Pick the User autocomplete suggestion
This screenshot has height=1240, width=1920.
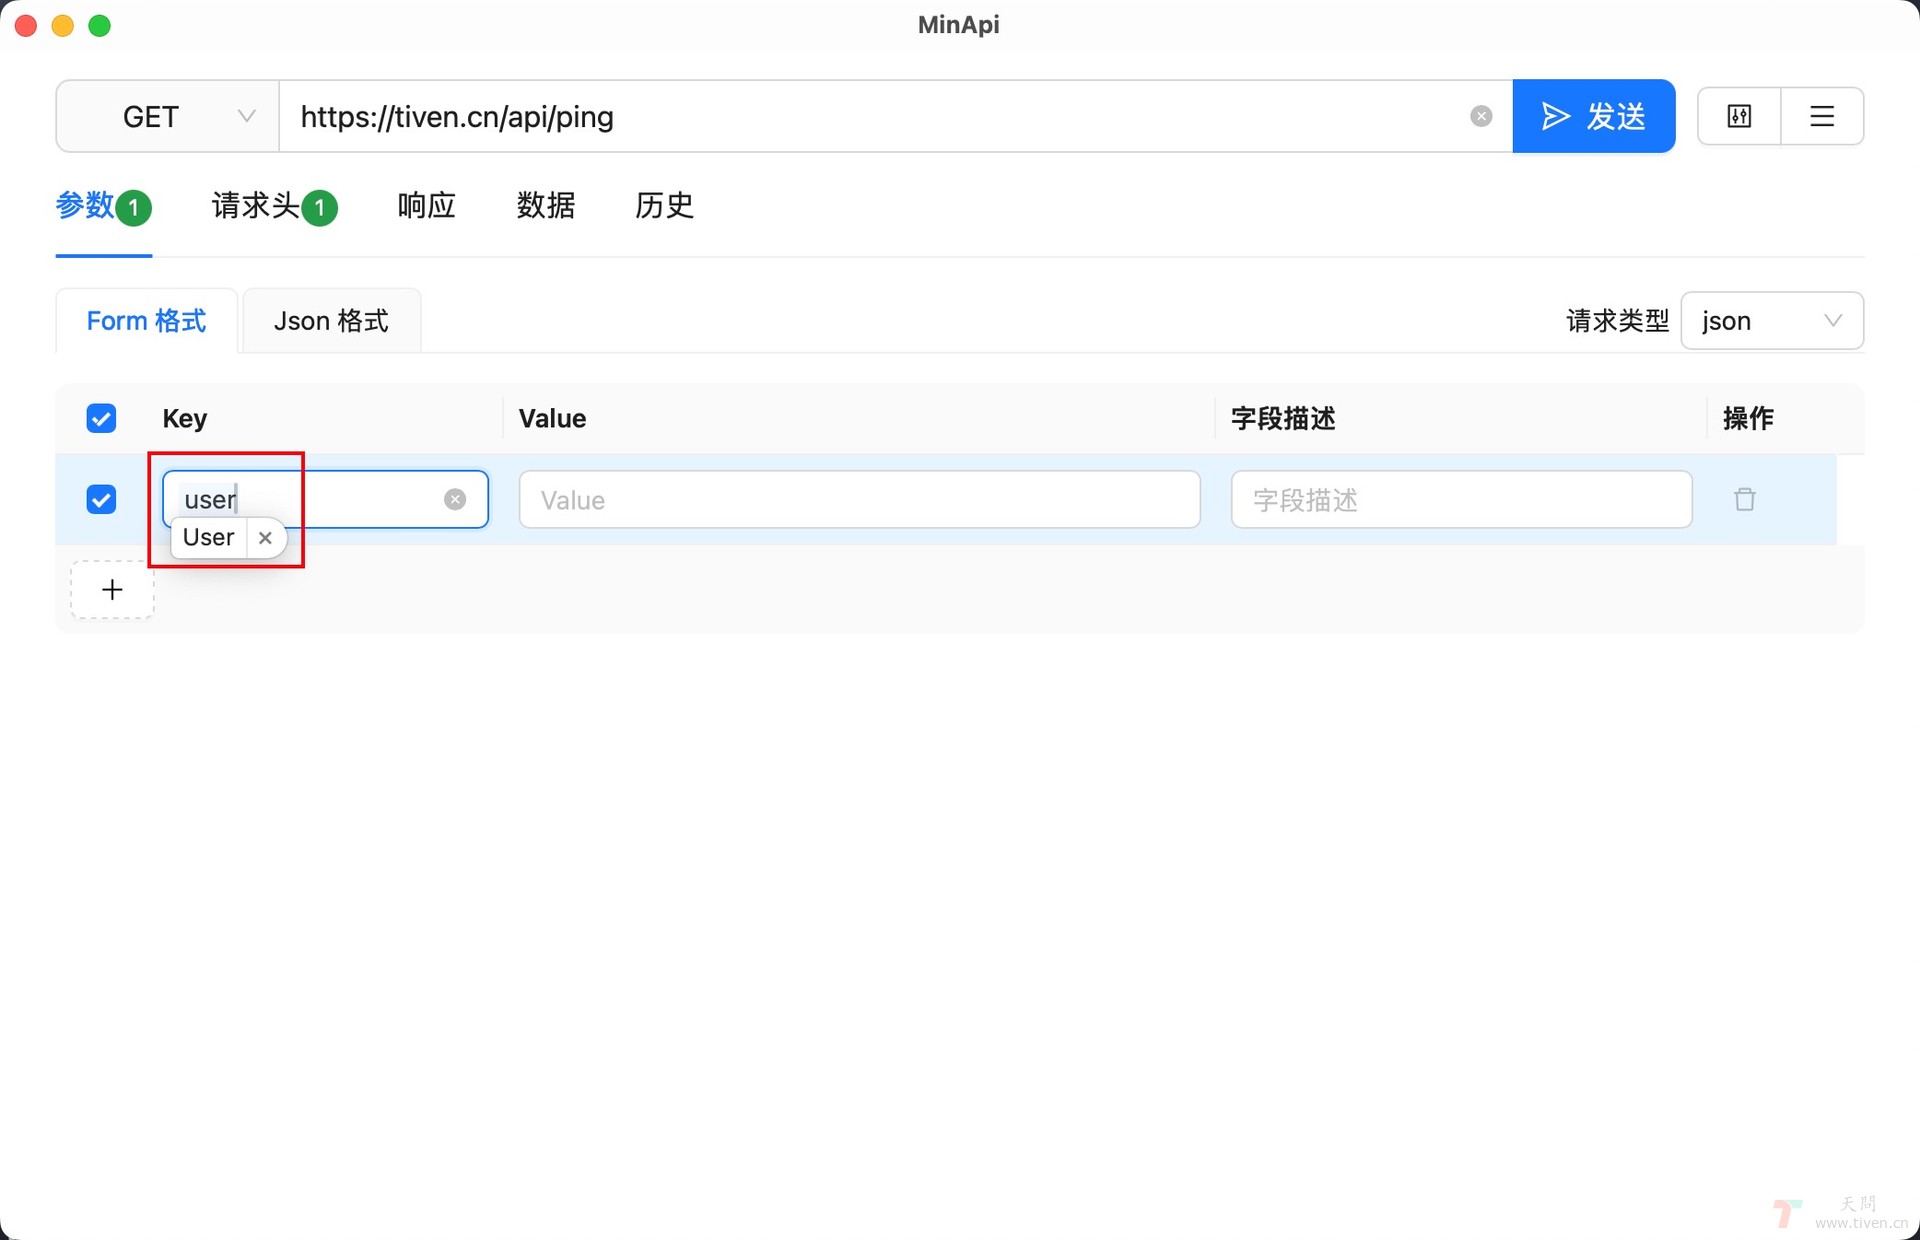(209, 538)
